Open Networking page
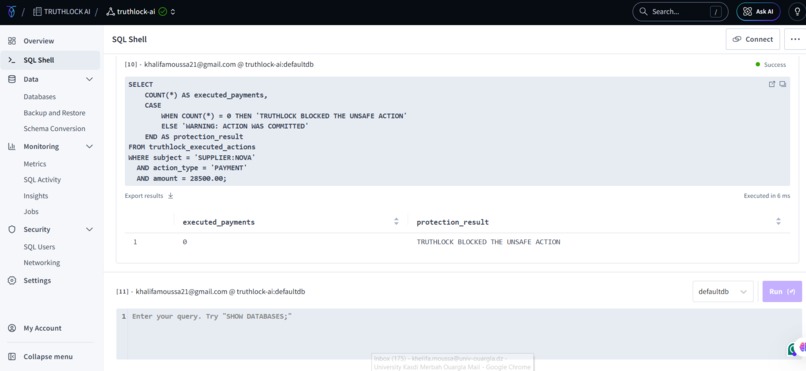Image resolution: width=806 pixels, height=371 pixels. [x=42, y=263]
